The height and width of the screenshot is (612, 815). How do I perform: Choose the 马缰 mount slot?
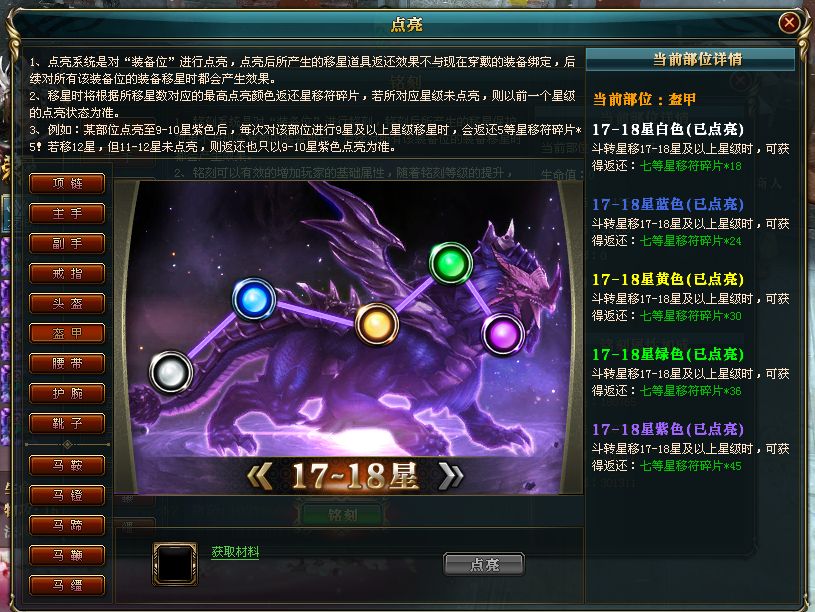tap(67, 585)
